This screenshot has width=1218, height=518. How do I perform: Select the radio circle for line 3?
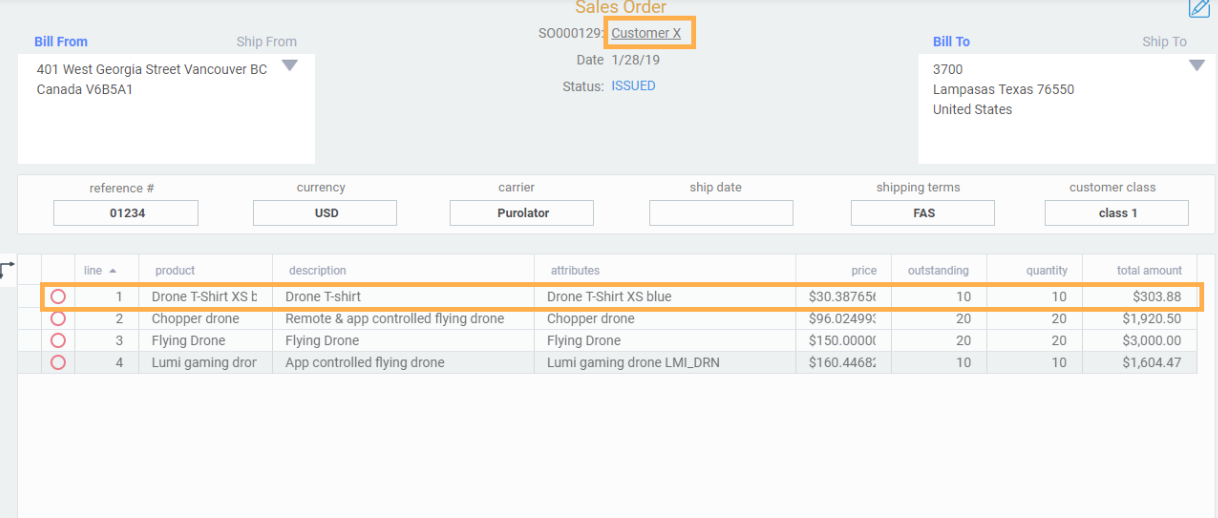pos(58,341)
